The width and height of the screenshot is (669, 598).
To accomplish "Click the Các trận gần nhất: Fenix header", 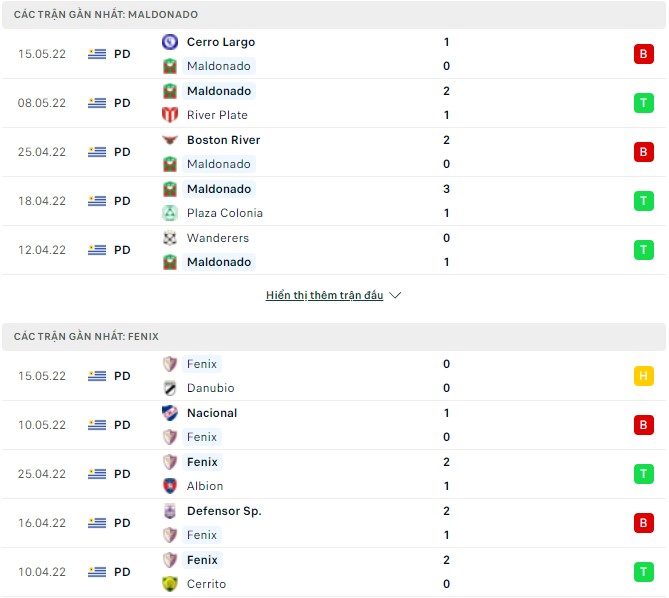I will tap(87, 337).
